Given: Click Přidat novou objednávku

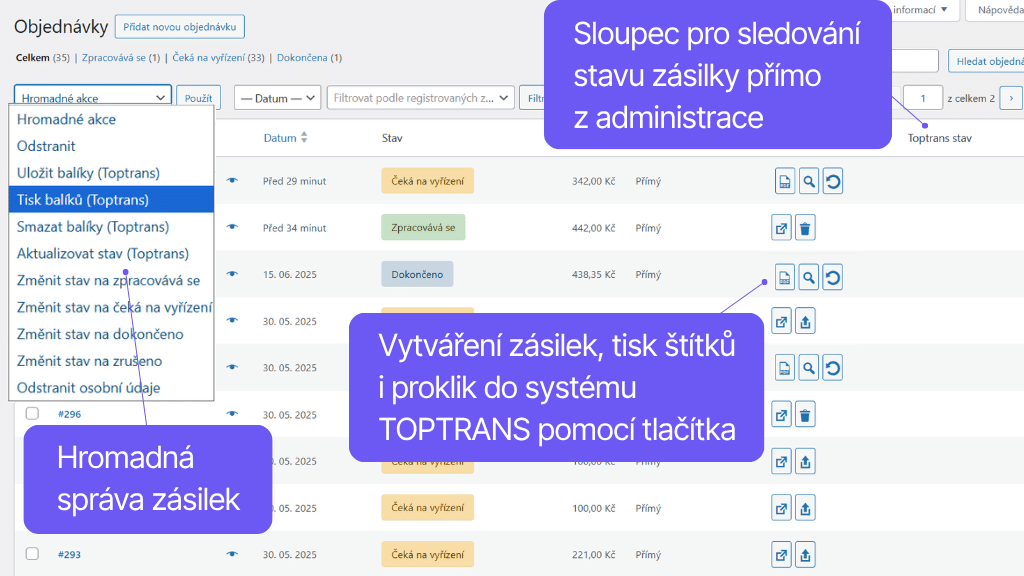Looking at the screenshot, I should pos(179,27).
